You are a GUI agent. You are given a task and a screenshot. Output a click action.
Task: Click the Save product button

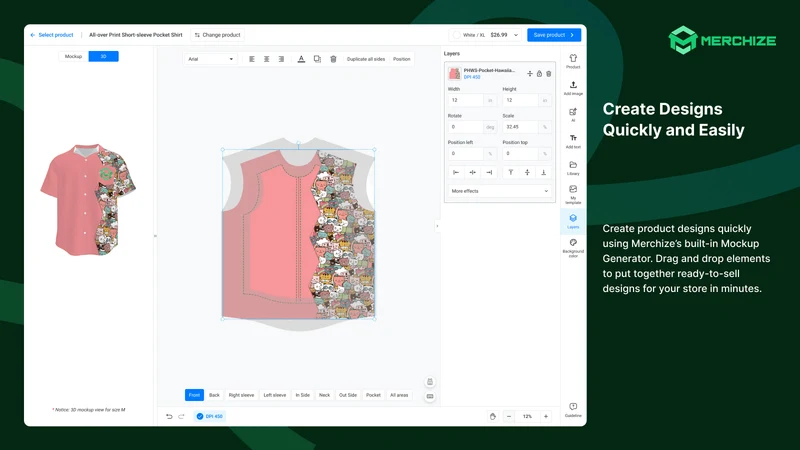tap(554, 35)
